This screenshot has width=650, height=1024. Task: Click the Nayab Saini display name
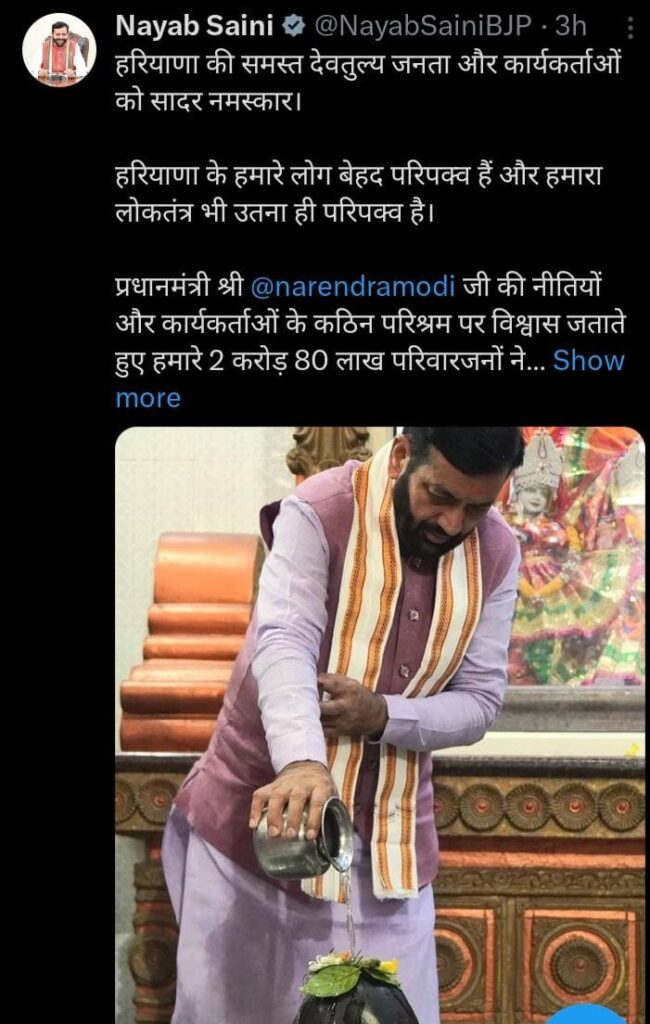point(195,26)
